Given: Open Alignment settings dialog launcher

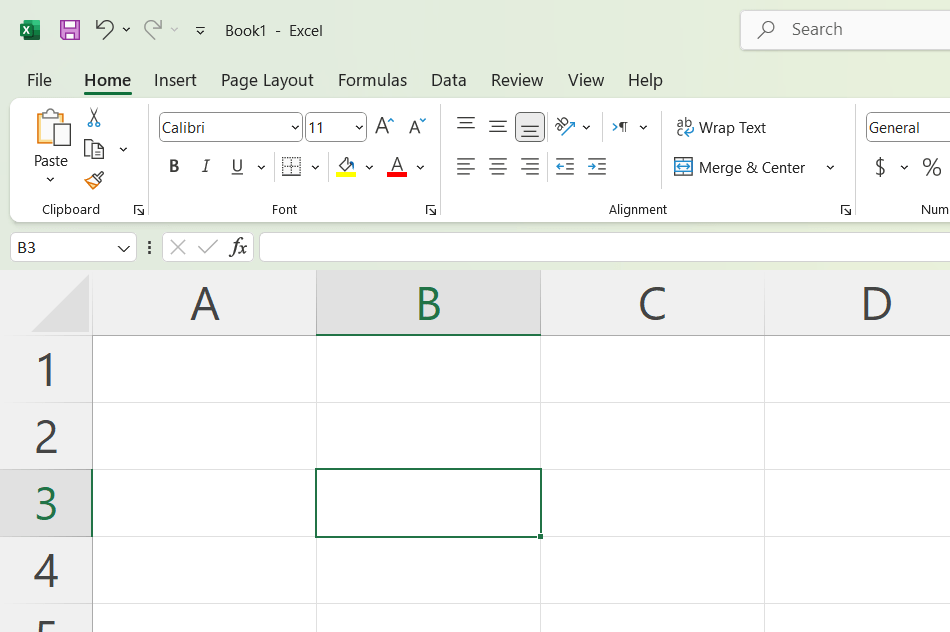Looking at the screenshot, I should 846,210.
